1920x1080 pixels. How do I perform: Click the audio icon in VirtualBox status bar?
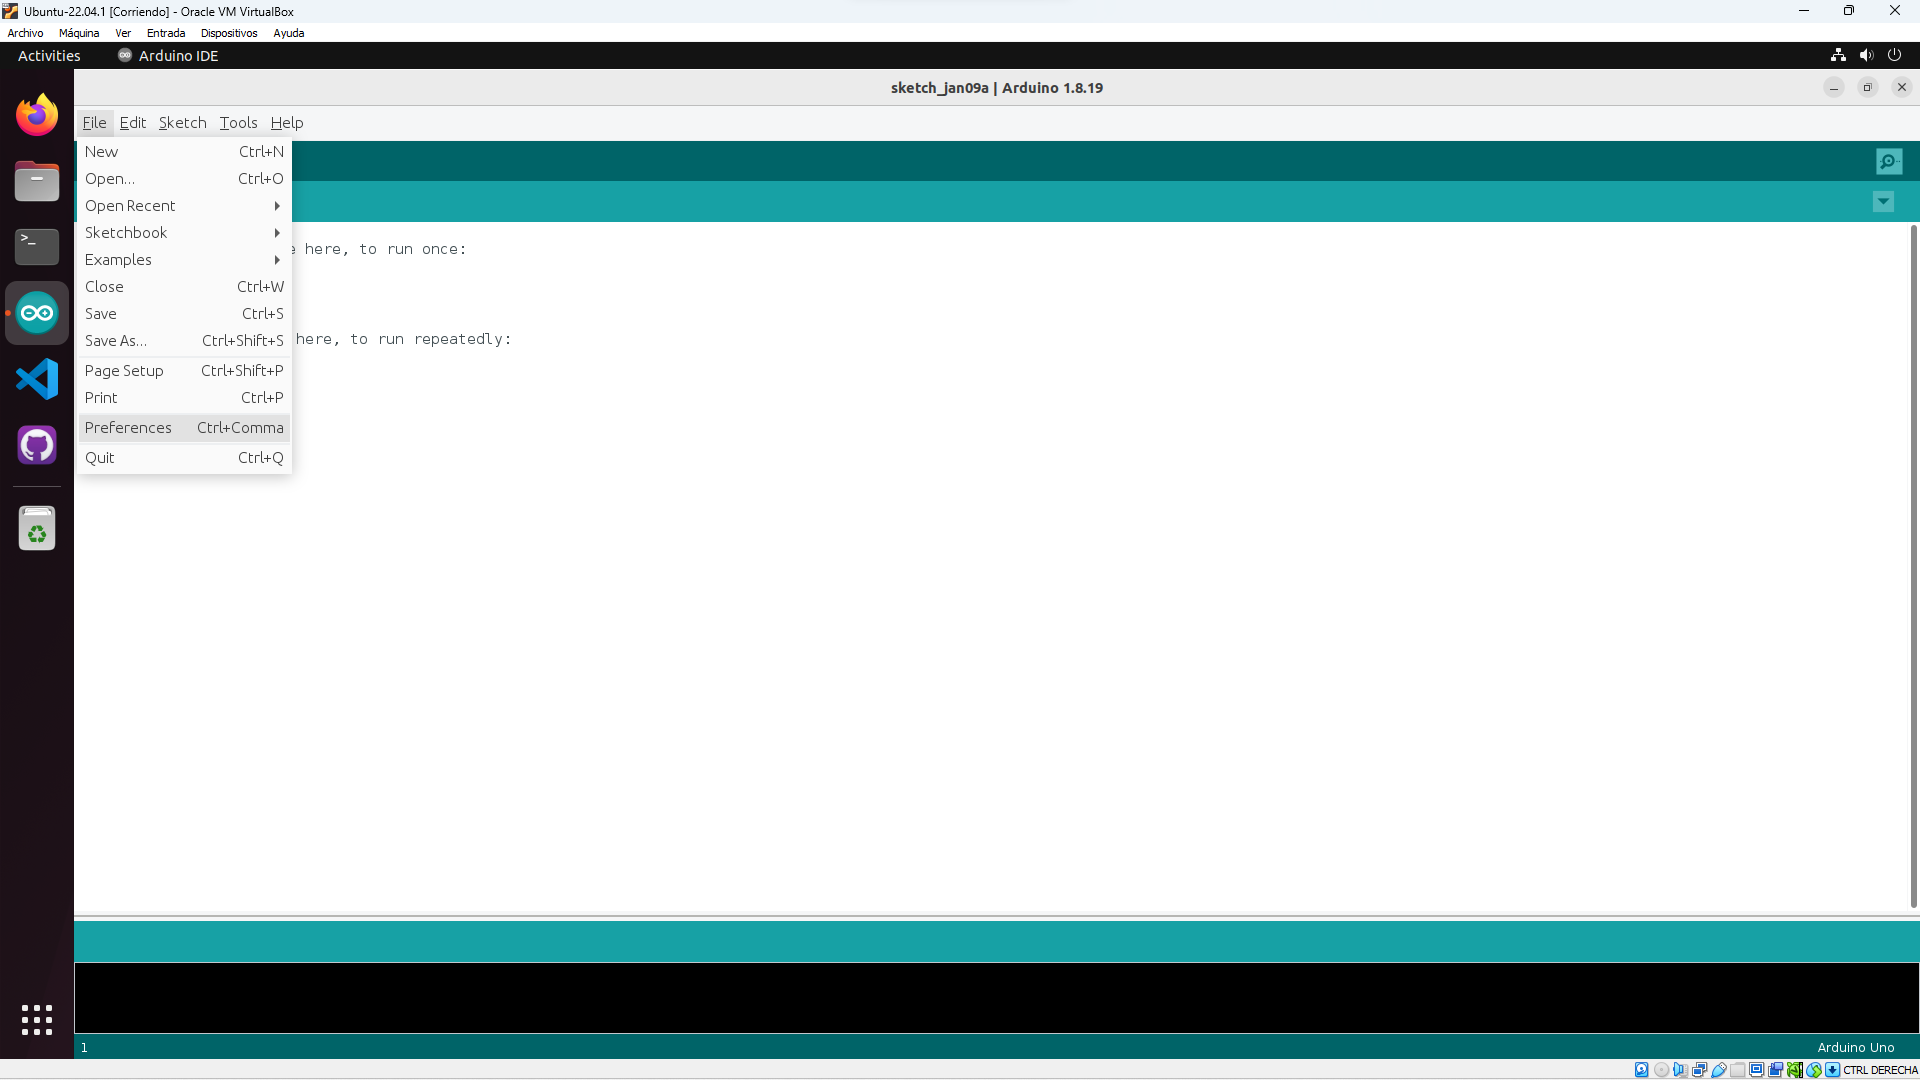[1679, 1069]
